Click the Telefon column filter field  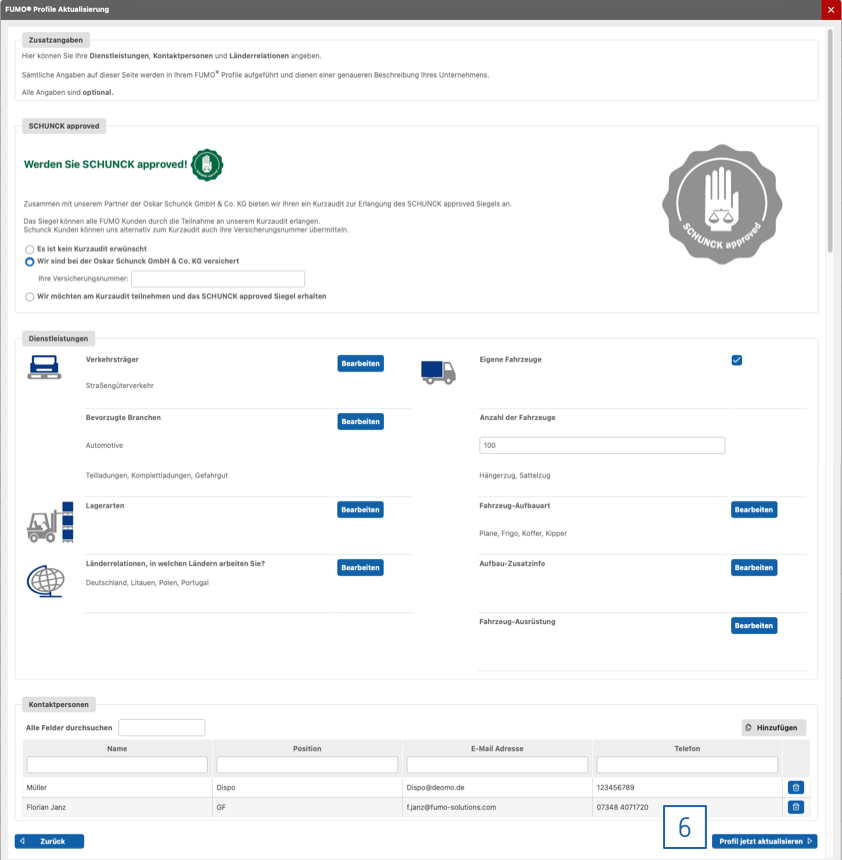pyautogui.click(x=687, y=765)
